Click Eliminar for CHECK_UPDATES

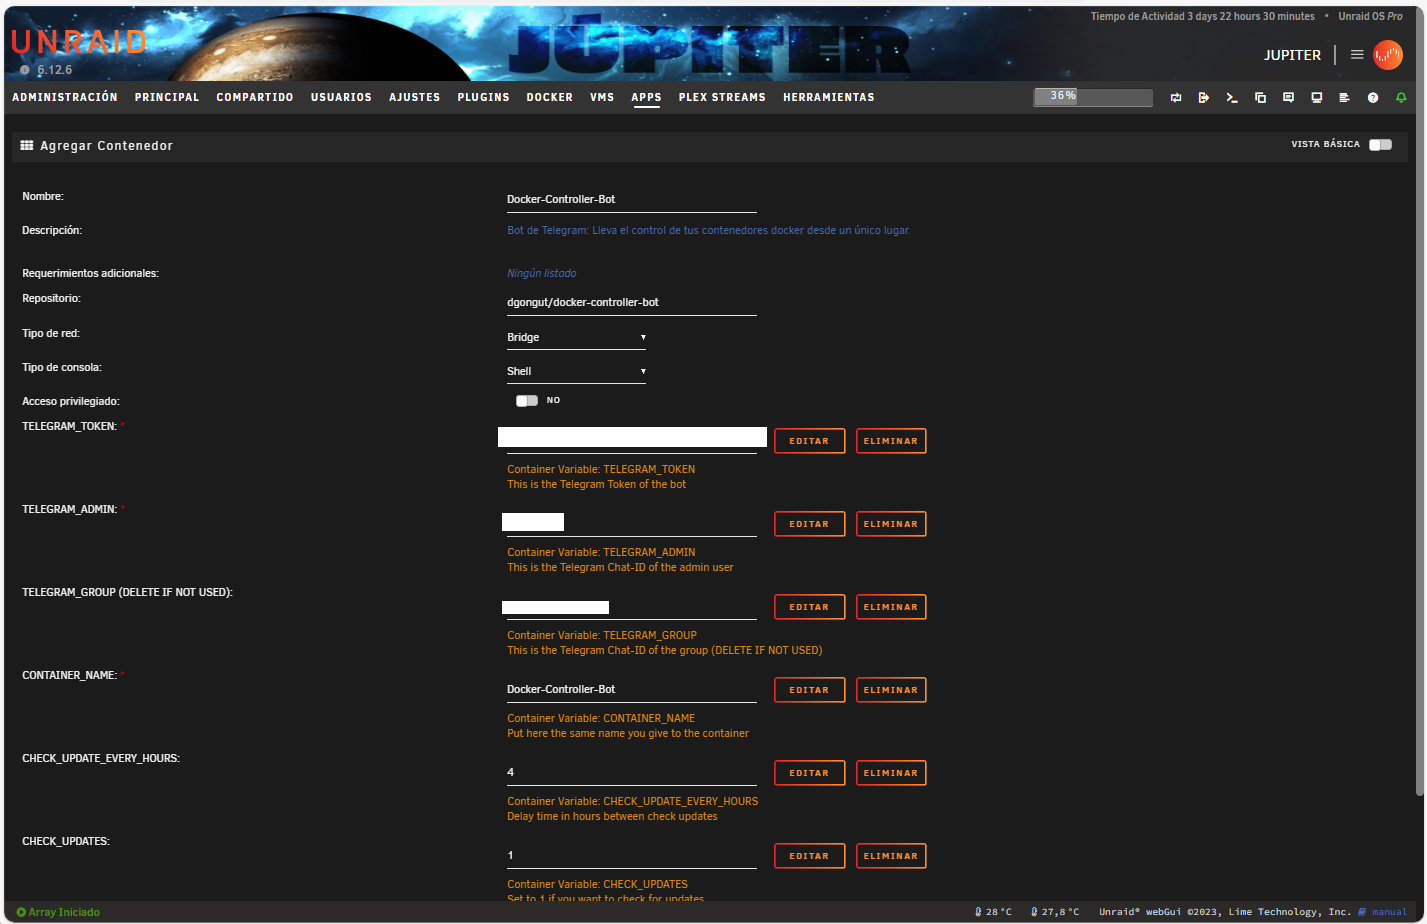coord(891,856)
